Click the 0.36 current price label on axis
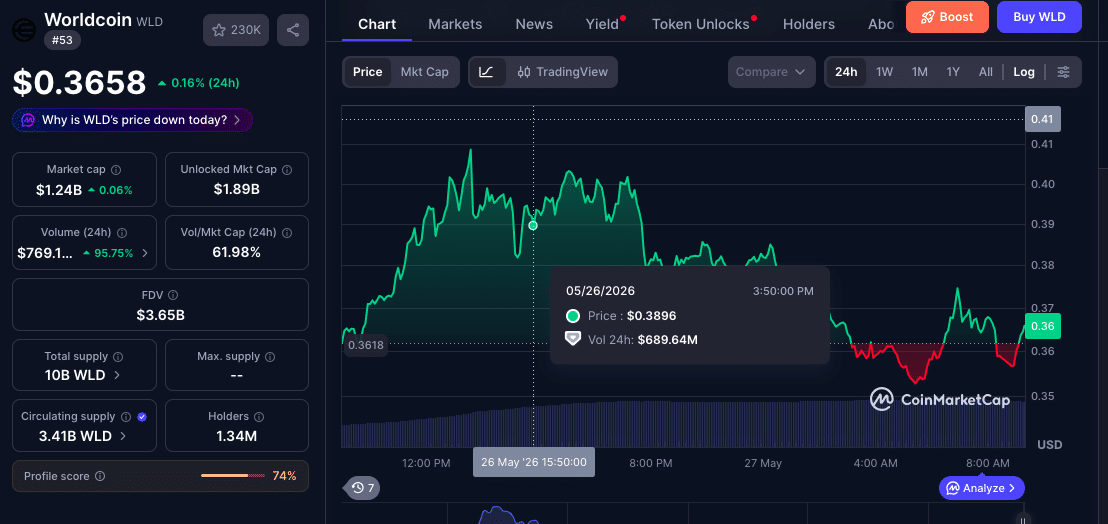 pyautogui.click(x=1042, y=326)
